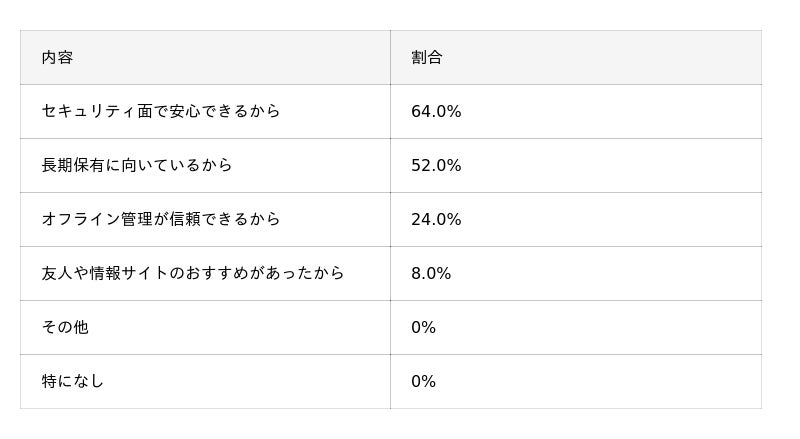Click the 8.0% percentage value
The image size is (800, 439).
point(431,274)
